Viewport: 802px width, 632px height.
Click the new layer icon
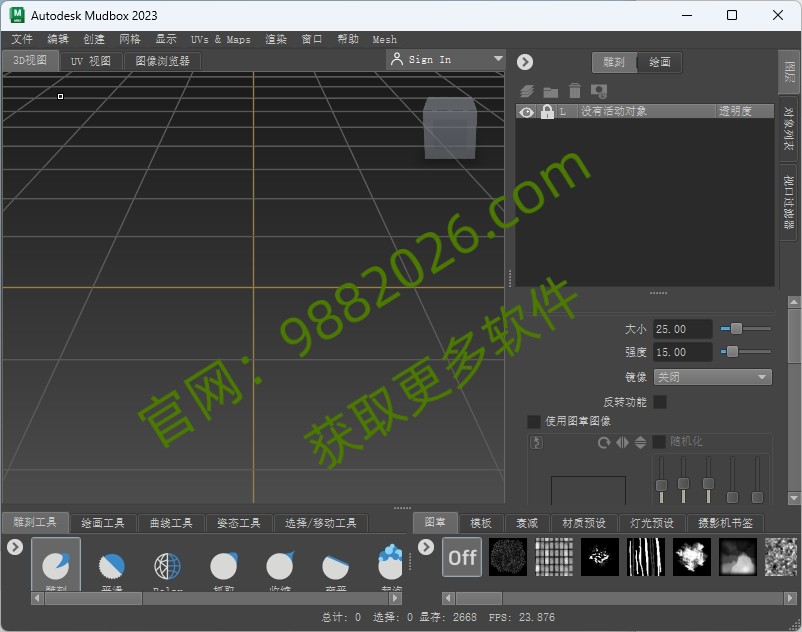click(527, 91)
